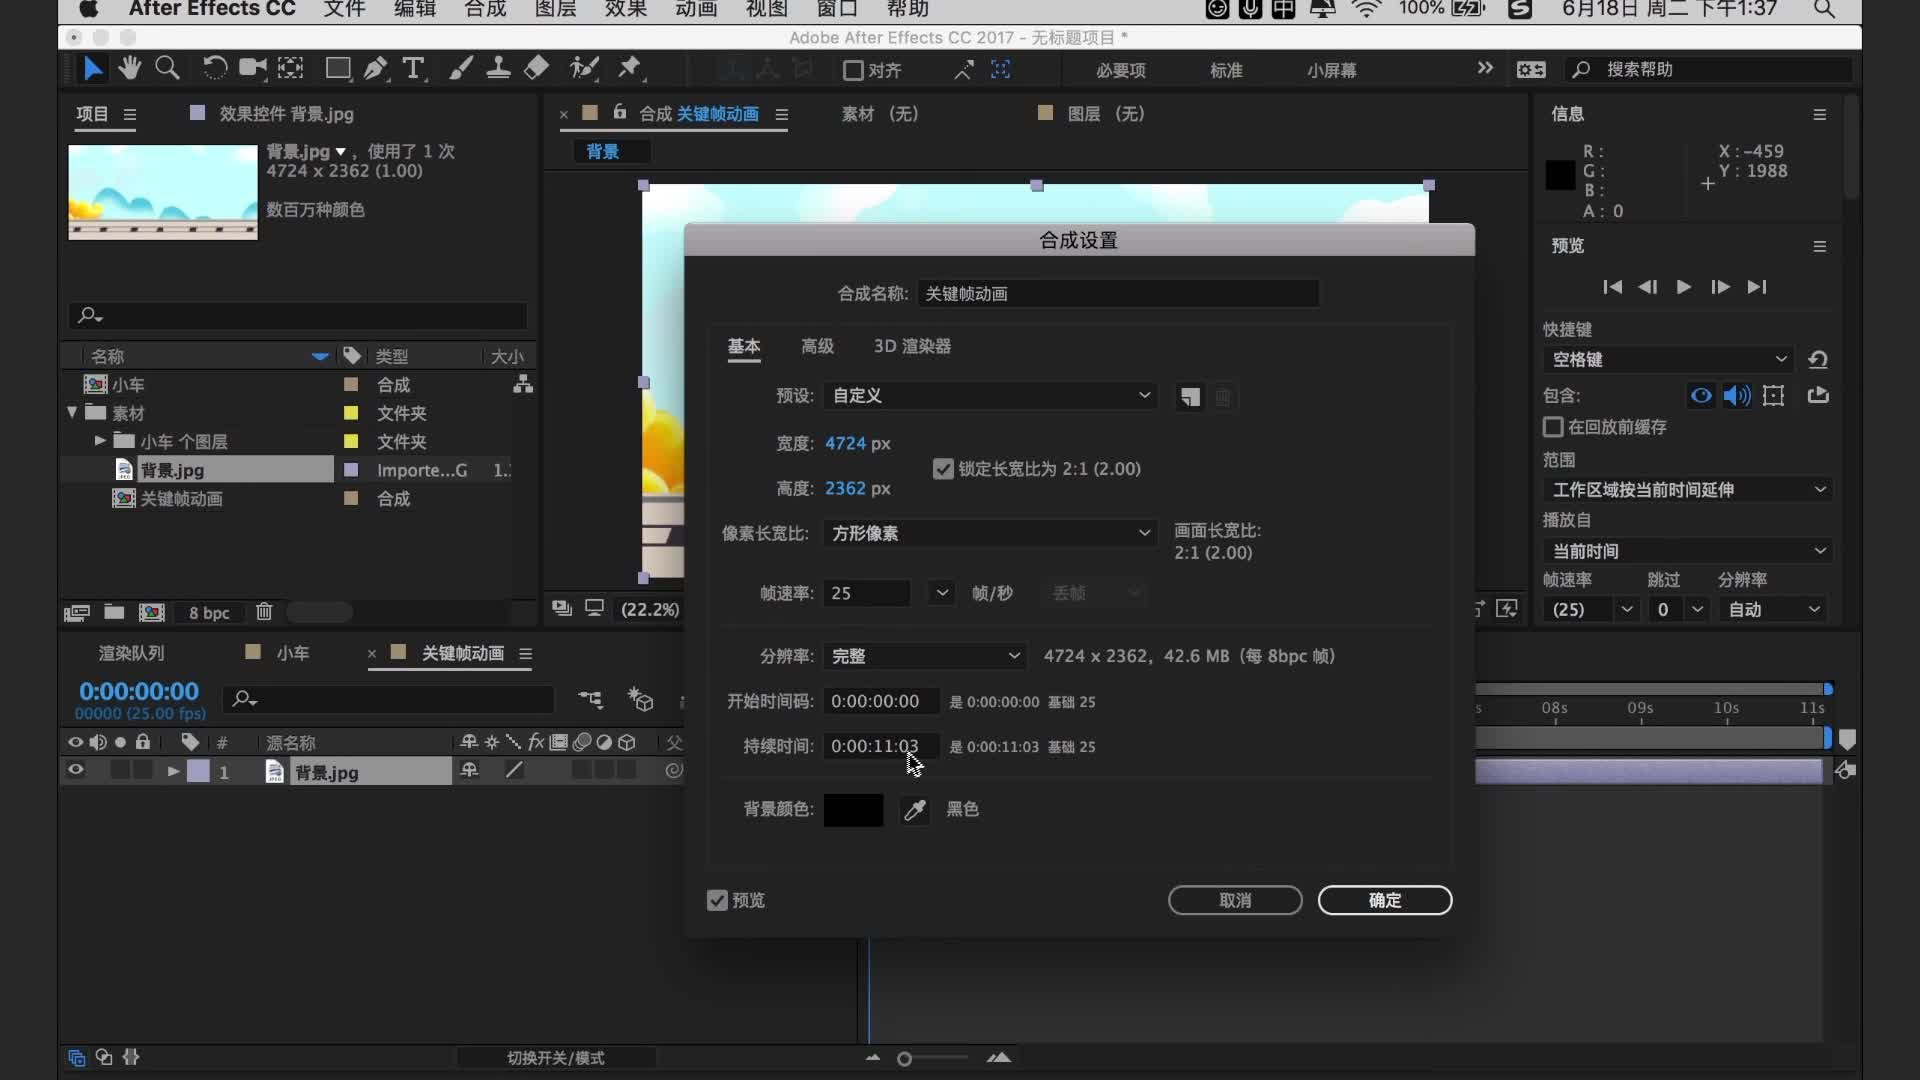The image size is (1920, 1080).
Task: Switch to the 高级 tab
Action: (817, 346)
